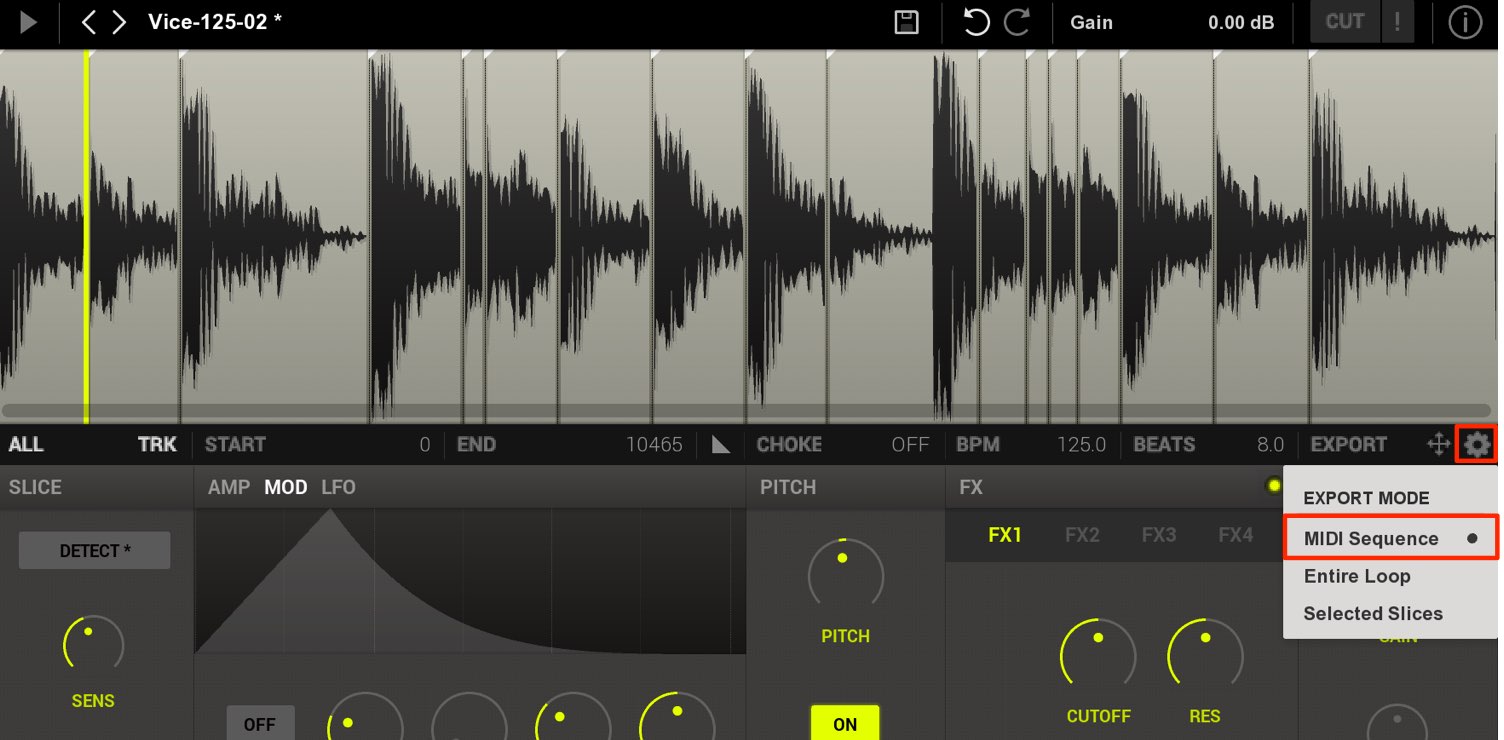Click the CUTOFF knob

pos(1098,654)
